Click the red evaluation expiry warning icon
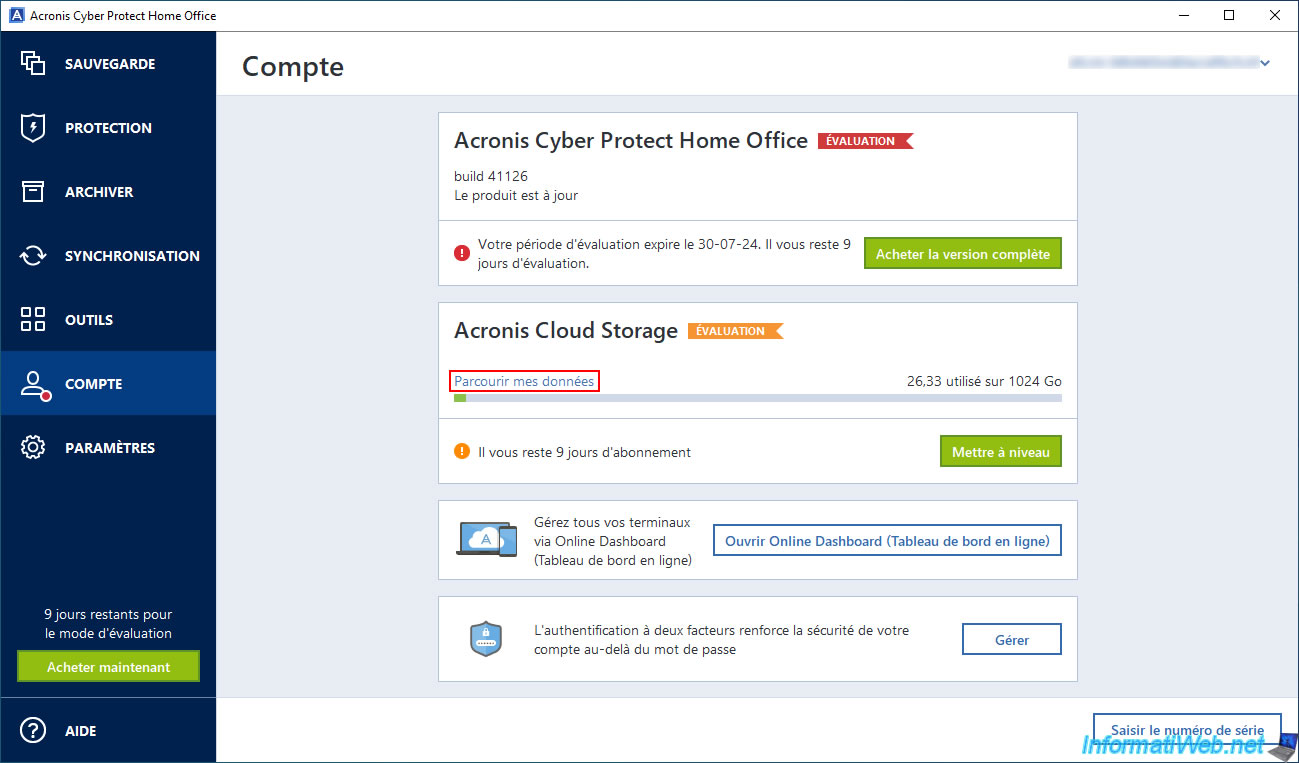 pyautogui.click(x=462, y=253)
